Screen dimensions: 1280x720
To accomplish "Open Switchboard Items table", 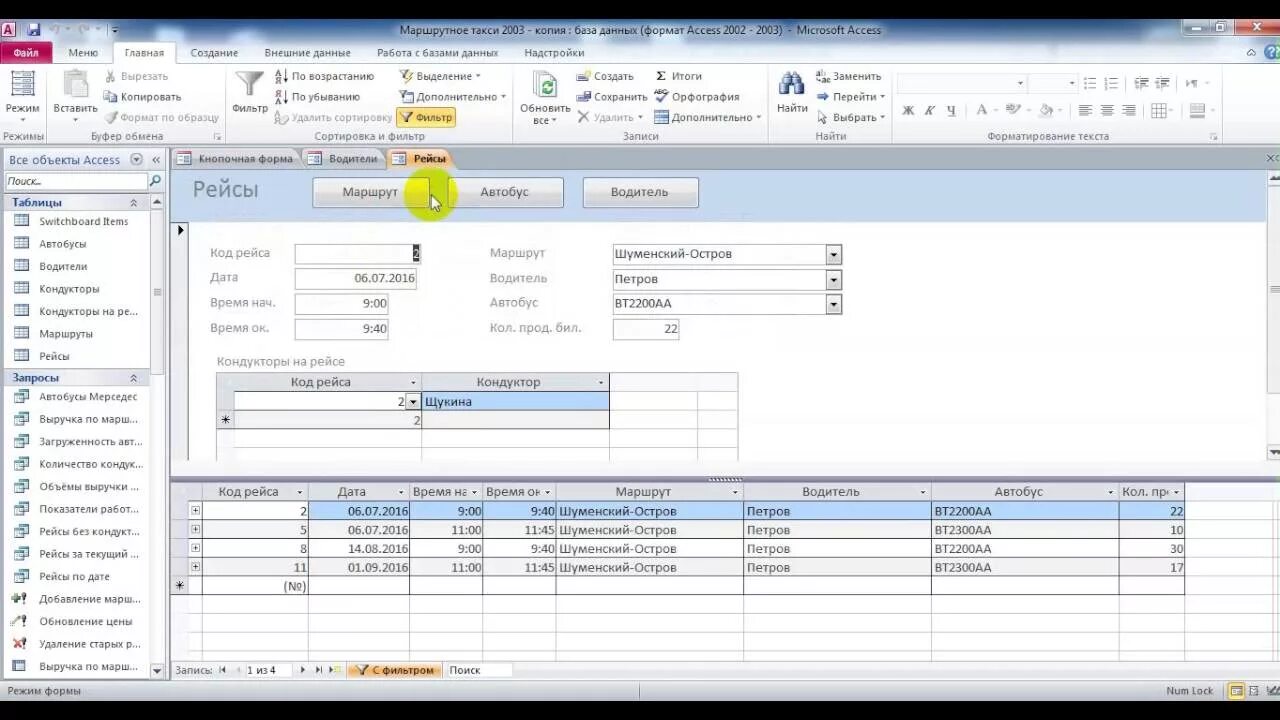I will [83, 221].
